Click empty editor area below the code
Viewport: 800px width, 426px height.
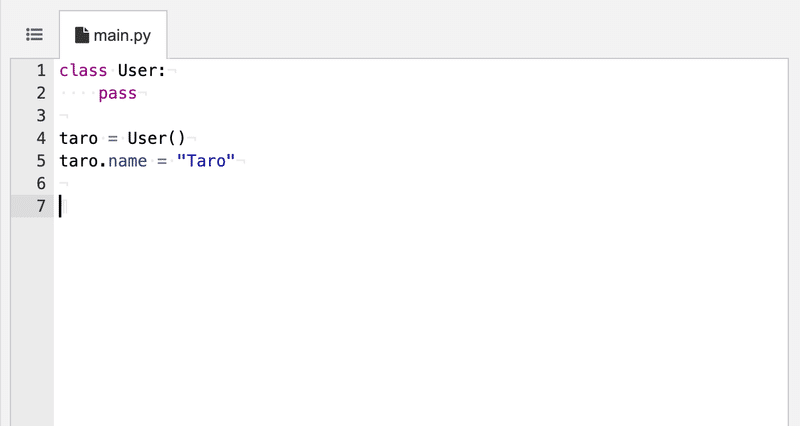(400, 320)
